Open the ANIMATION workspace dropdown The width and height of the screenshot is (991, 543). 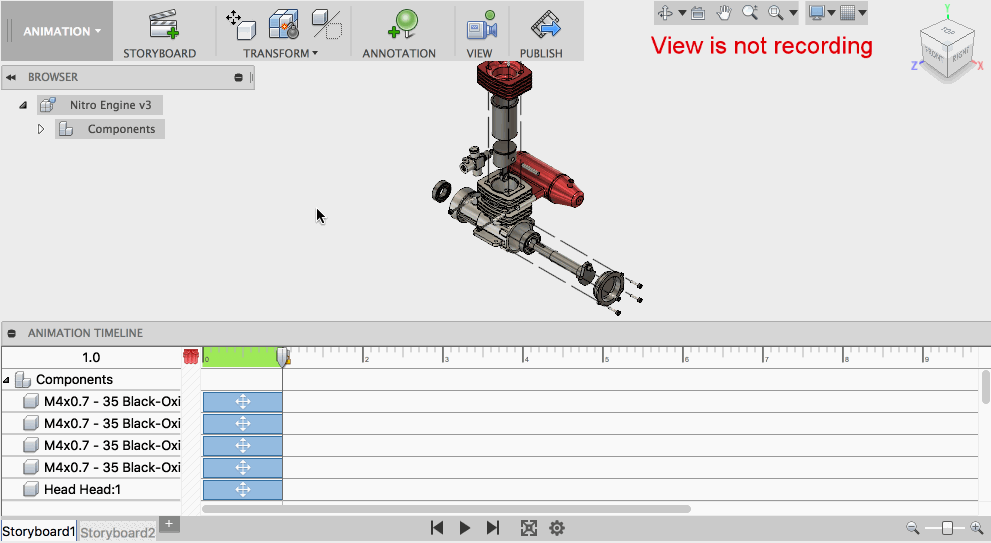(x=62, y=31)
